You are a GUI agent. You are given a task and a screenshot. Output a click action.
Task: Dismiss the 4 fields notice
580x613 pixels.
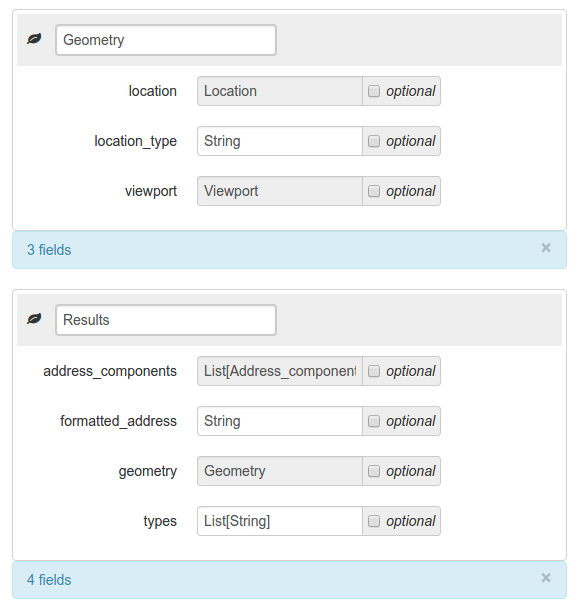pos(546,578)
